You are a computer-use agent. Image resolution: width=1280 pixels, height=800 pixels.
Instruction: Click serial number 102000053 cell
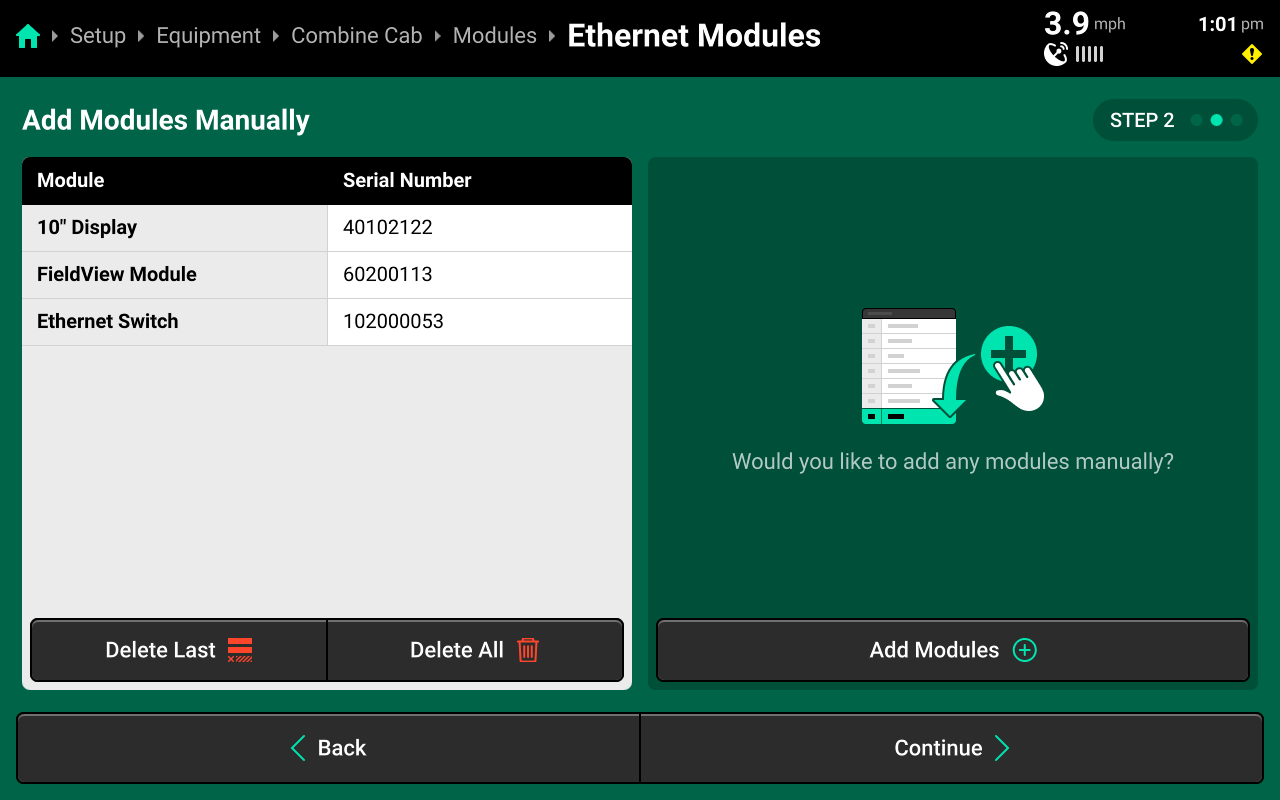point(393,322)
